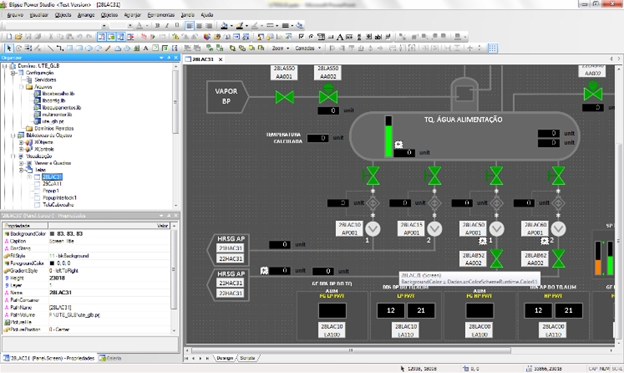Select the 28LAC31 document tab
The width and height of the screenshot is (624, 373).
click(203, 59)
